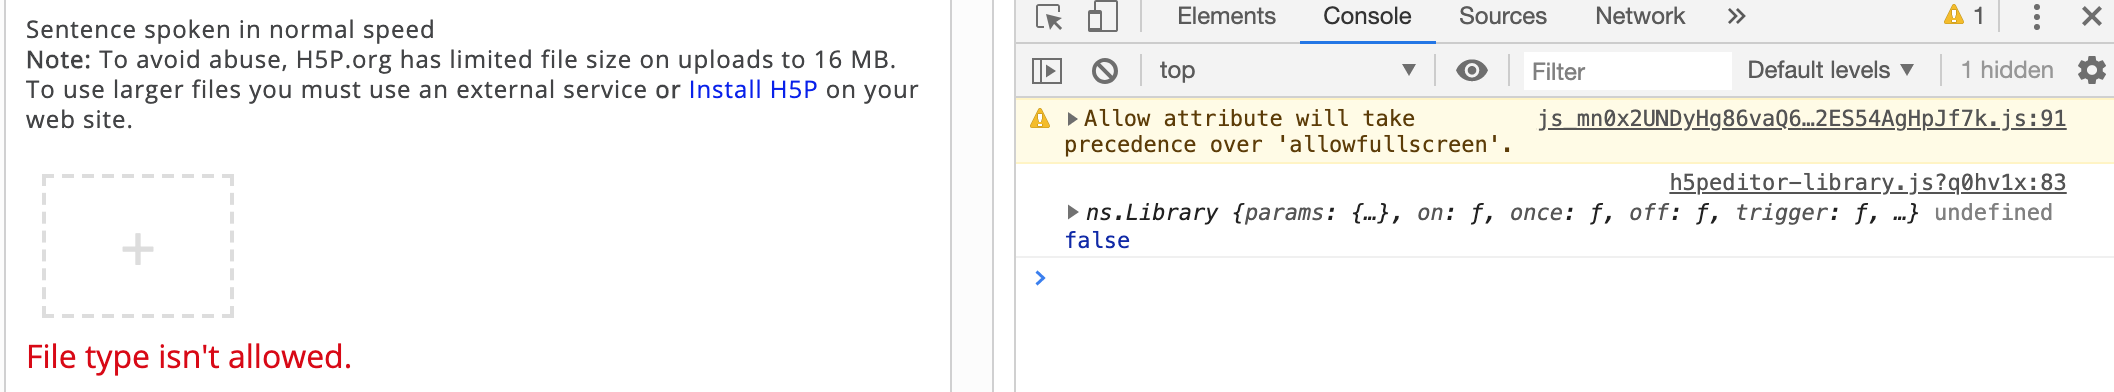Open DevTools three-dot customize menu
Screen dimensions: 2114x392
point(2037,16)
